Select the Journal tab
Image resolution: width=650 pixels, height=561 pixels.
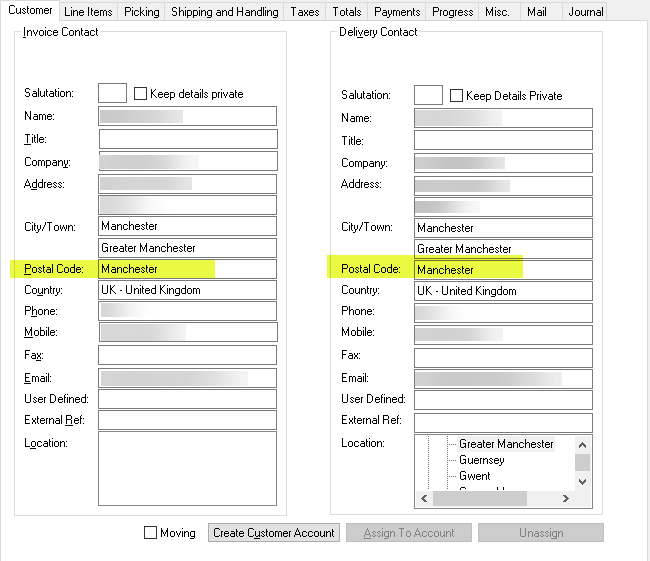point(585,12)
